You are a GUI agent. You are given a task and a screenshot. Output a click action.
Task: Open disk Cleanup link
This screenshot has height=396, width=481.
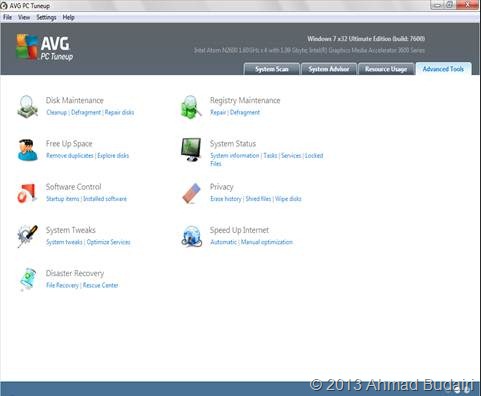57,112
